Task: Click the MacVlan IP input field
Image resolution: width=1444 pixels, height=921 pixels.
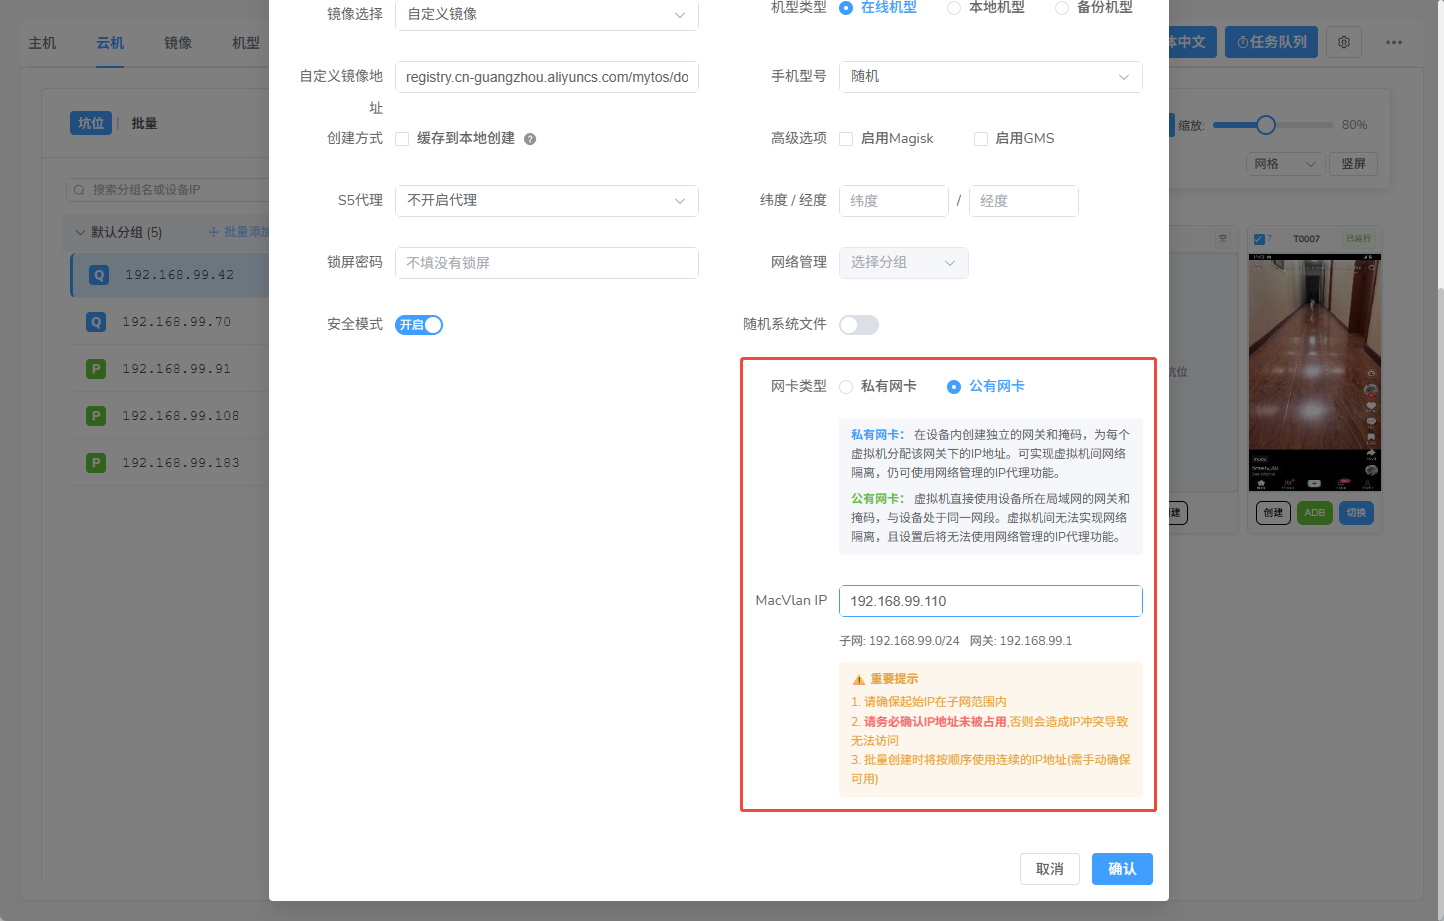Action: [x=990, y=600]
